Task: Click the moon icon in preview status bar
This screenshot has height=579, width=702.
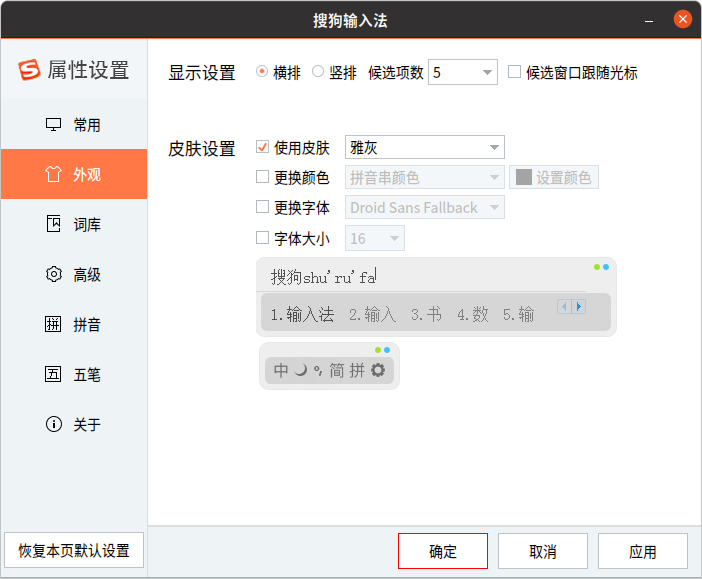Action: (300, 370)
